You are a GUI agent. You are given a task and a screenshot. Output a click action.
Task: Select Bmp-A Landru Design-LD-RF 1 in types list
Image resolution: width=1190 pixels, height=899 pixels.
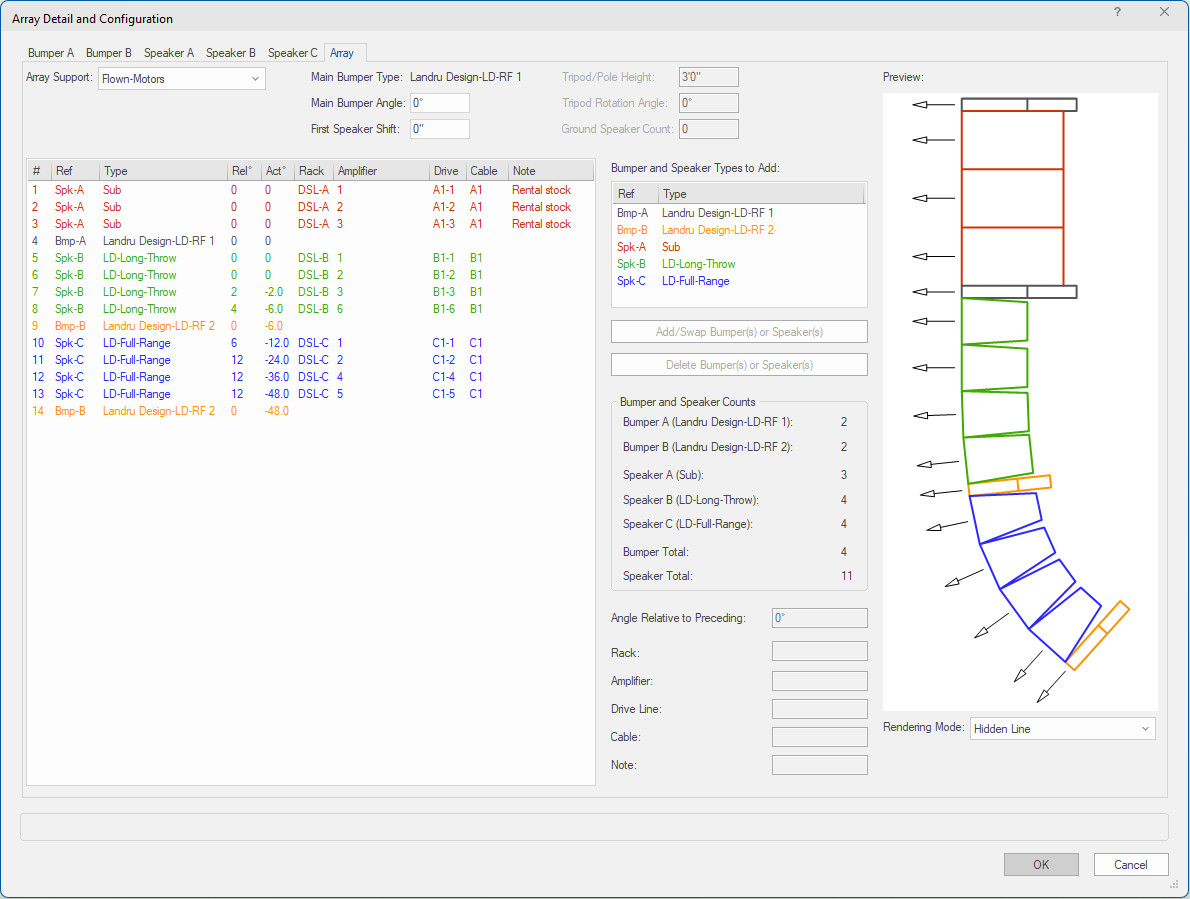(739, 213)
